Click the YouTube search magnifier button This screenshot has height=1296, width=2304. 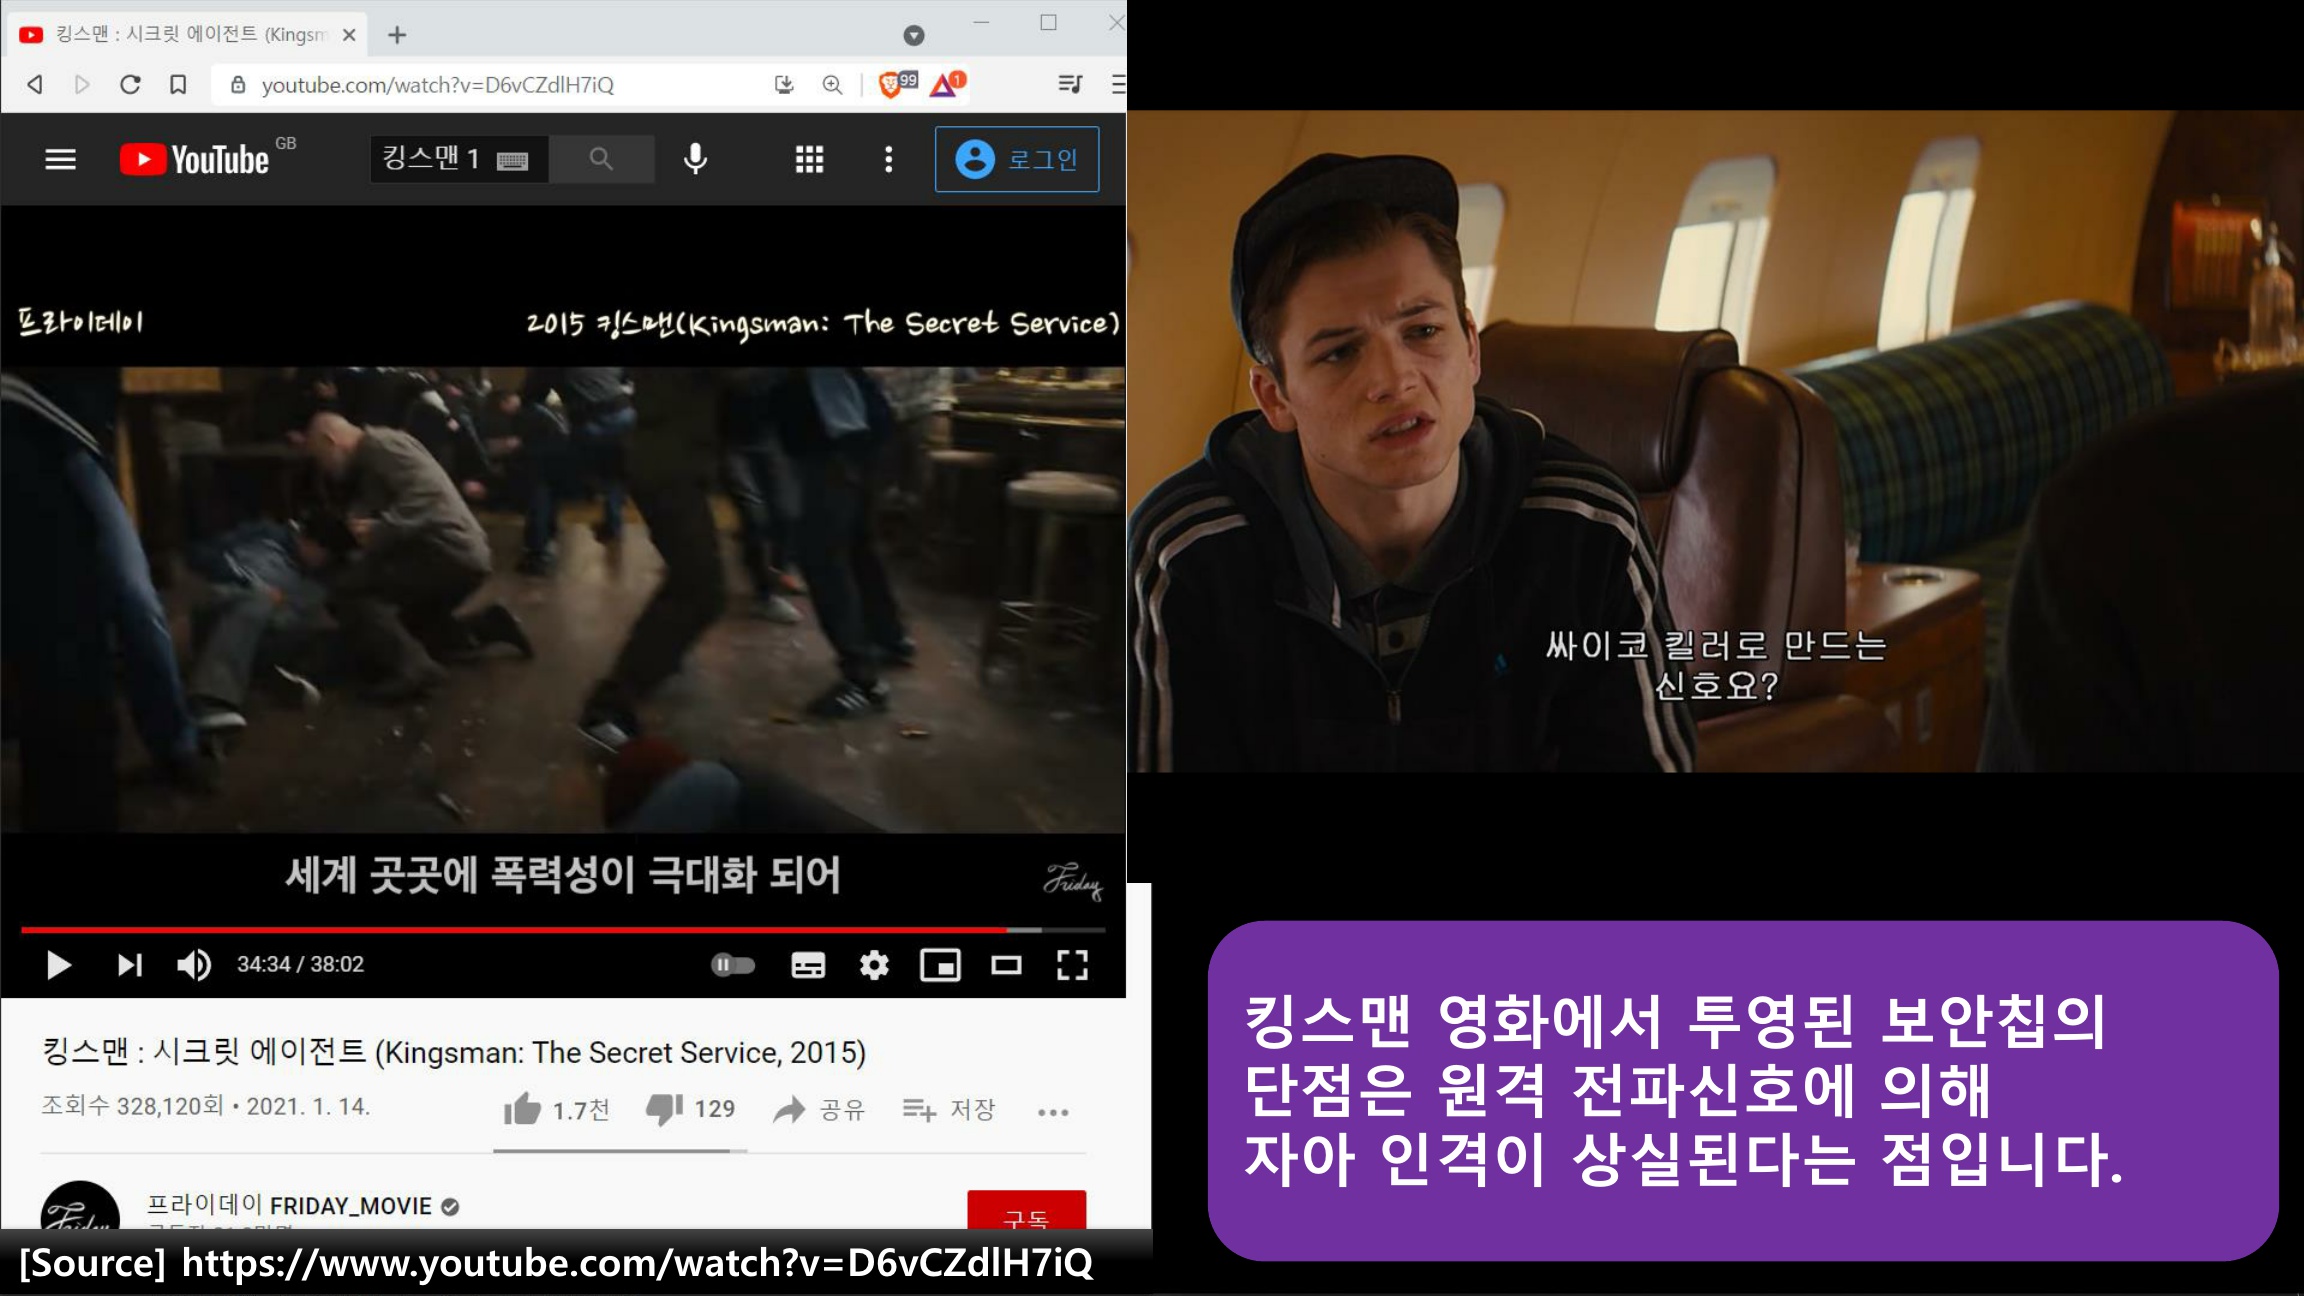pyautogui.click(x=601, y=158)
